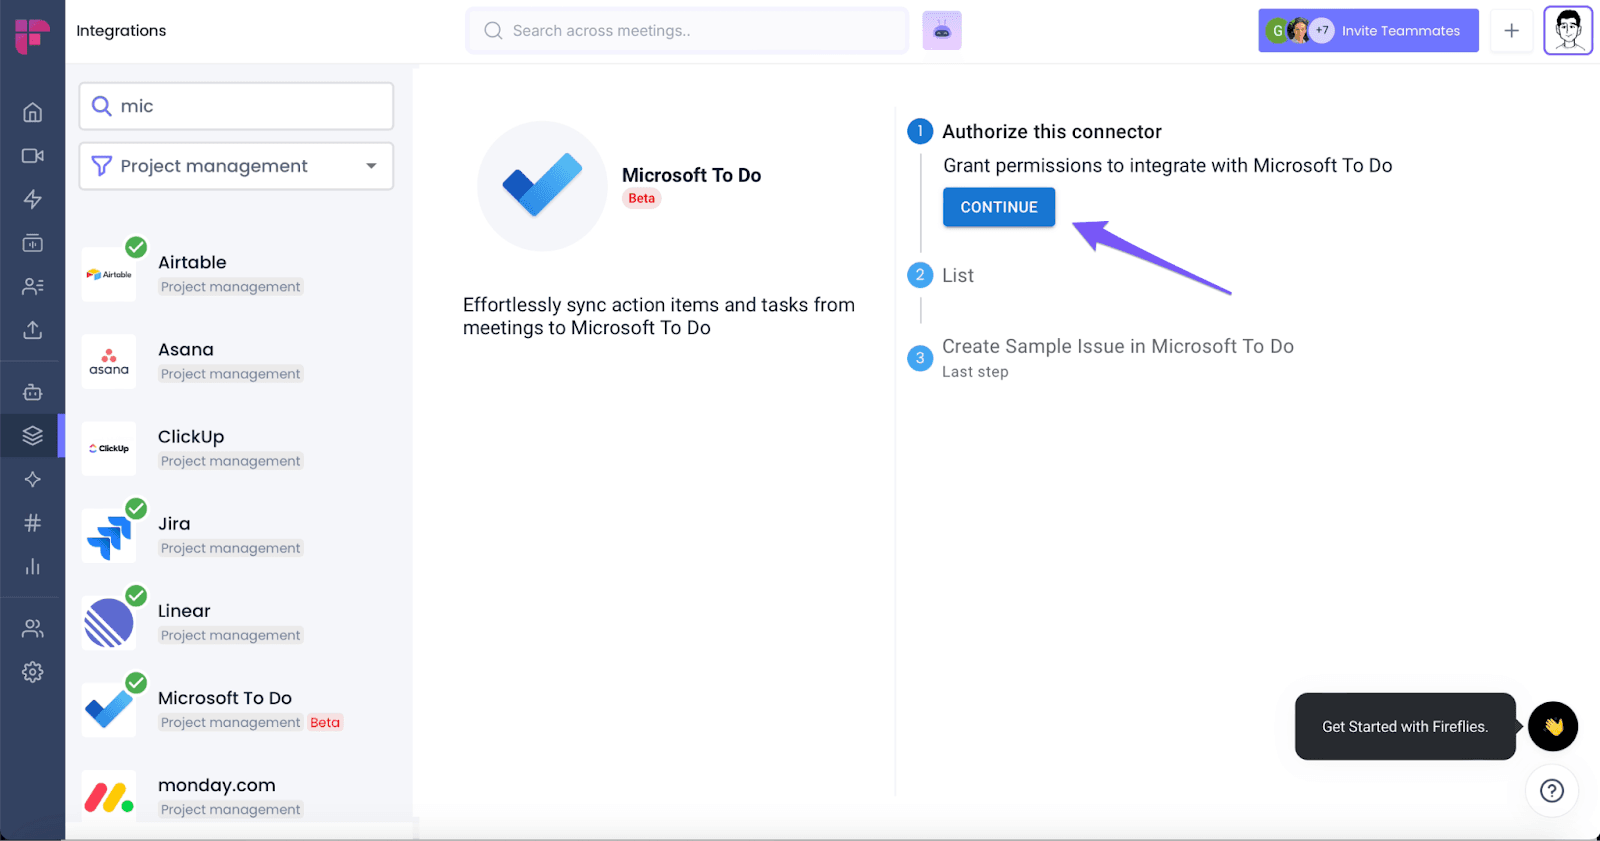Click the plus button in header
Viewport: 1600px width, 841px height.
(1512, 31)
